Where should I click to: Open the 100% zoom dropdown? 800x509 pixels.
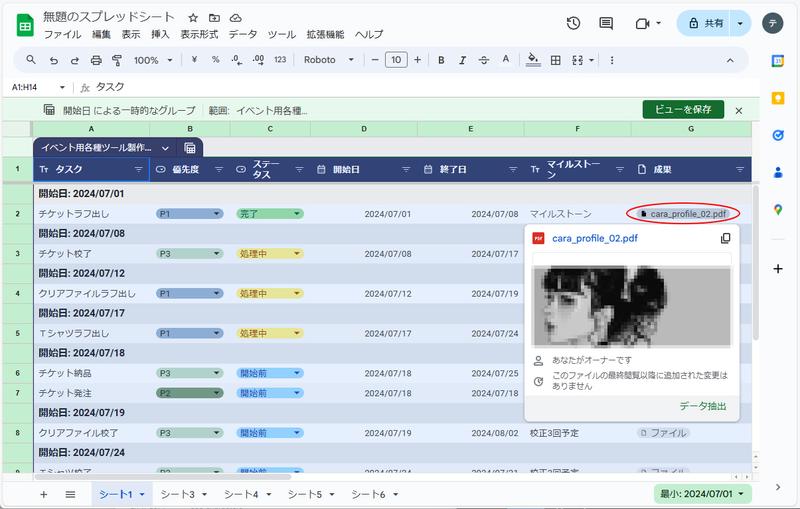(x=153, y=60)
